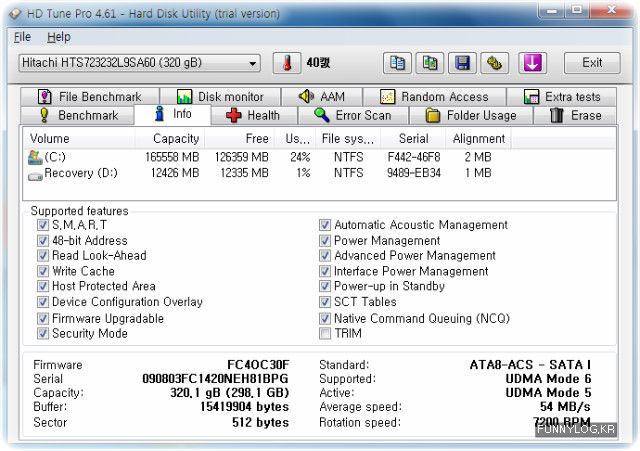Image resolution: width=640 pixels, height=451 pixels.
Task: Open the File Benchmark tab
Action: coord(90,97)
